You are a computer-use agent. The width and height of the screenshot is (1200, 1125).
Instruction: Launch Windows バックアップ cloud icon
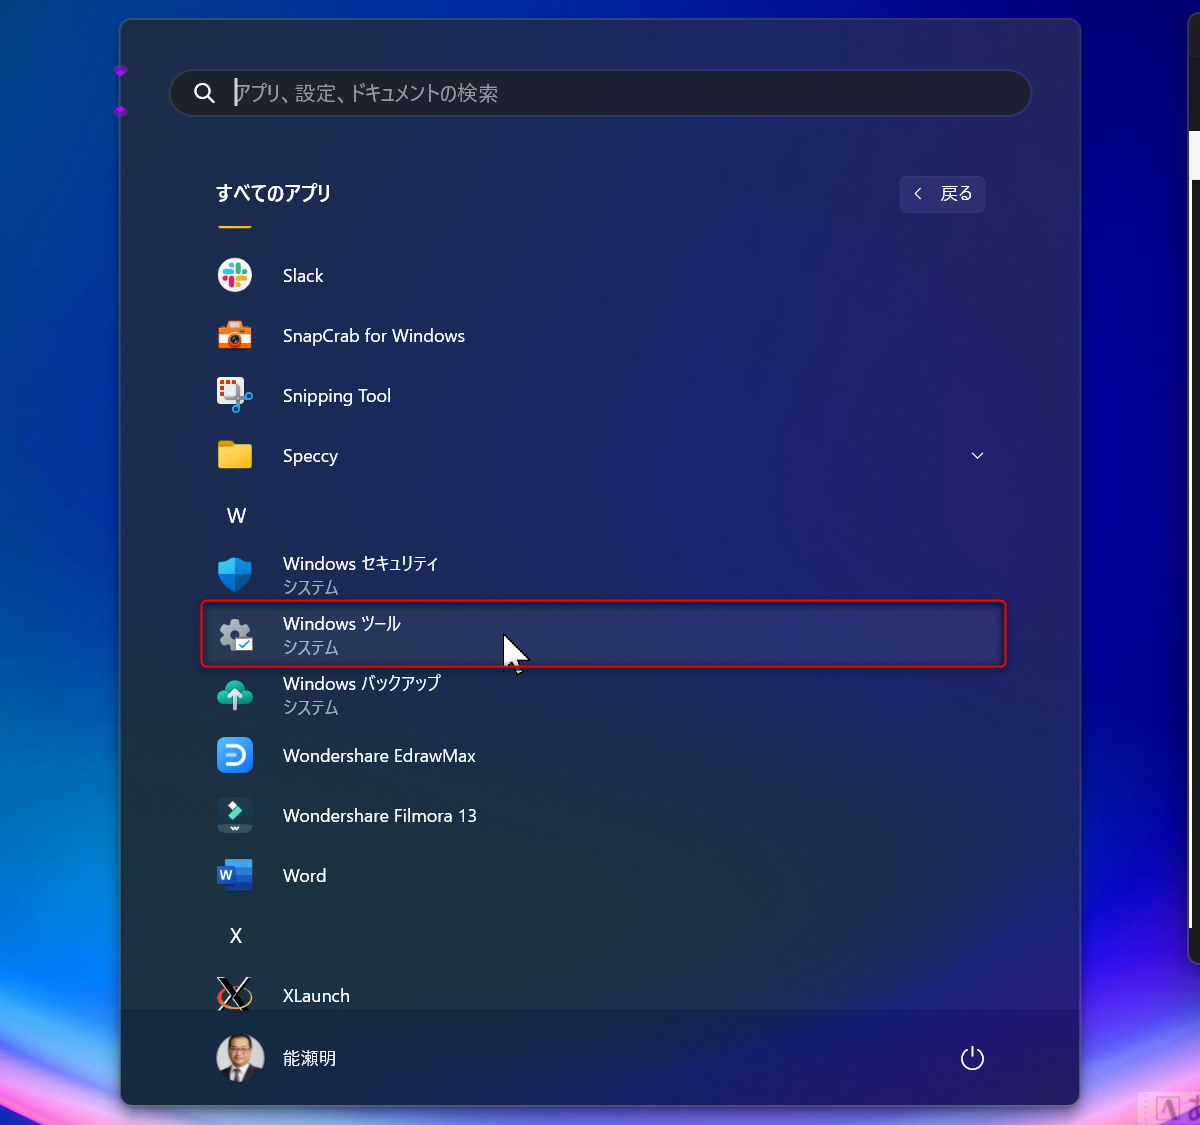tap(235, 695)
